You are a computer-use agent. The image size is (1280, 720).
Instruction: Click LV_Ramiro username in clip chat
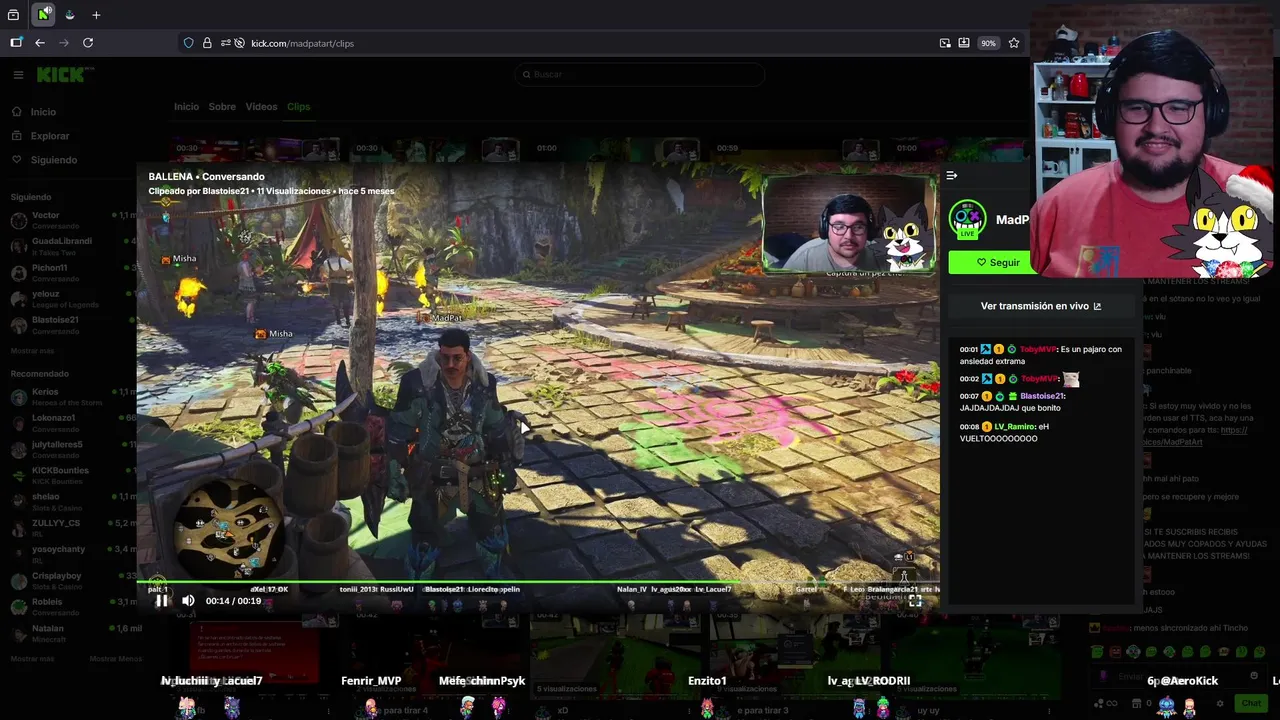[1014, 427]
